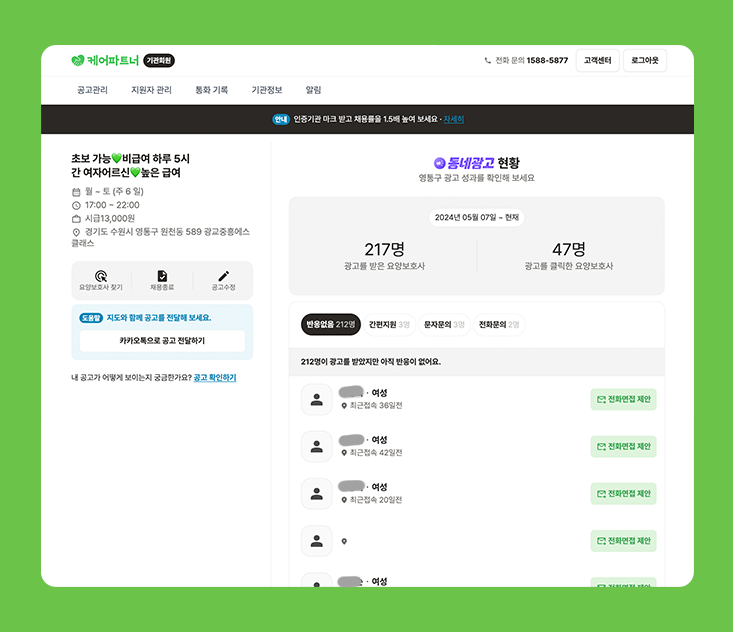Click 전화면접 제안 for 20일전 applicant
This screenshot has width=733, height=632.
(x=624, y=494)
